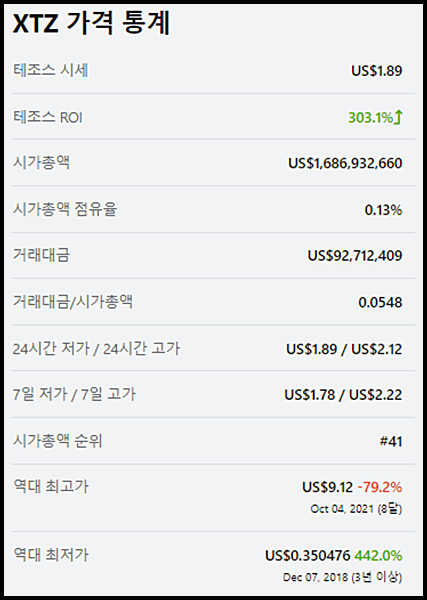Select the 테조스 ROI label
Image resolution: width=427 pixels, height=600 pixels.
[48, 117]
